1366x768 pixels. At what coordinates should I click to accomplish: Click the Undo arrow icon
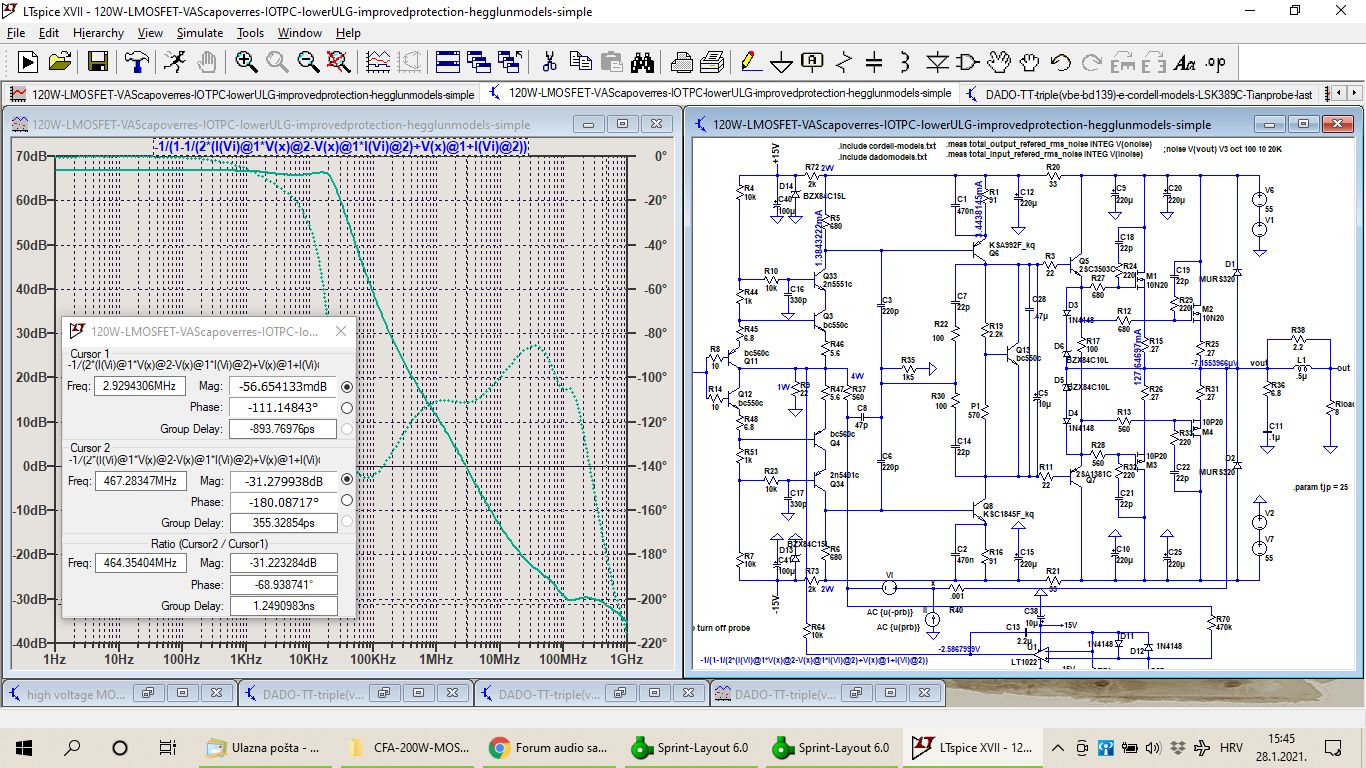[x=1061, y=62]
